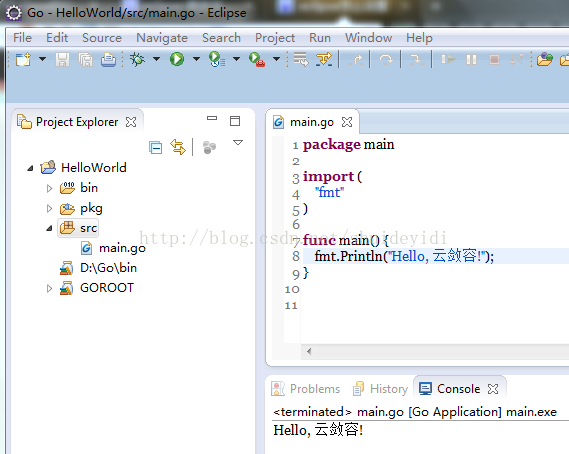Open the Source menu
Viewport: 569px width, 454px height.
(102, 38)
